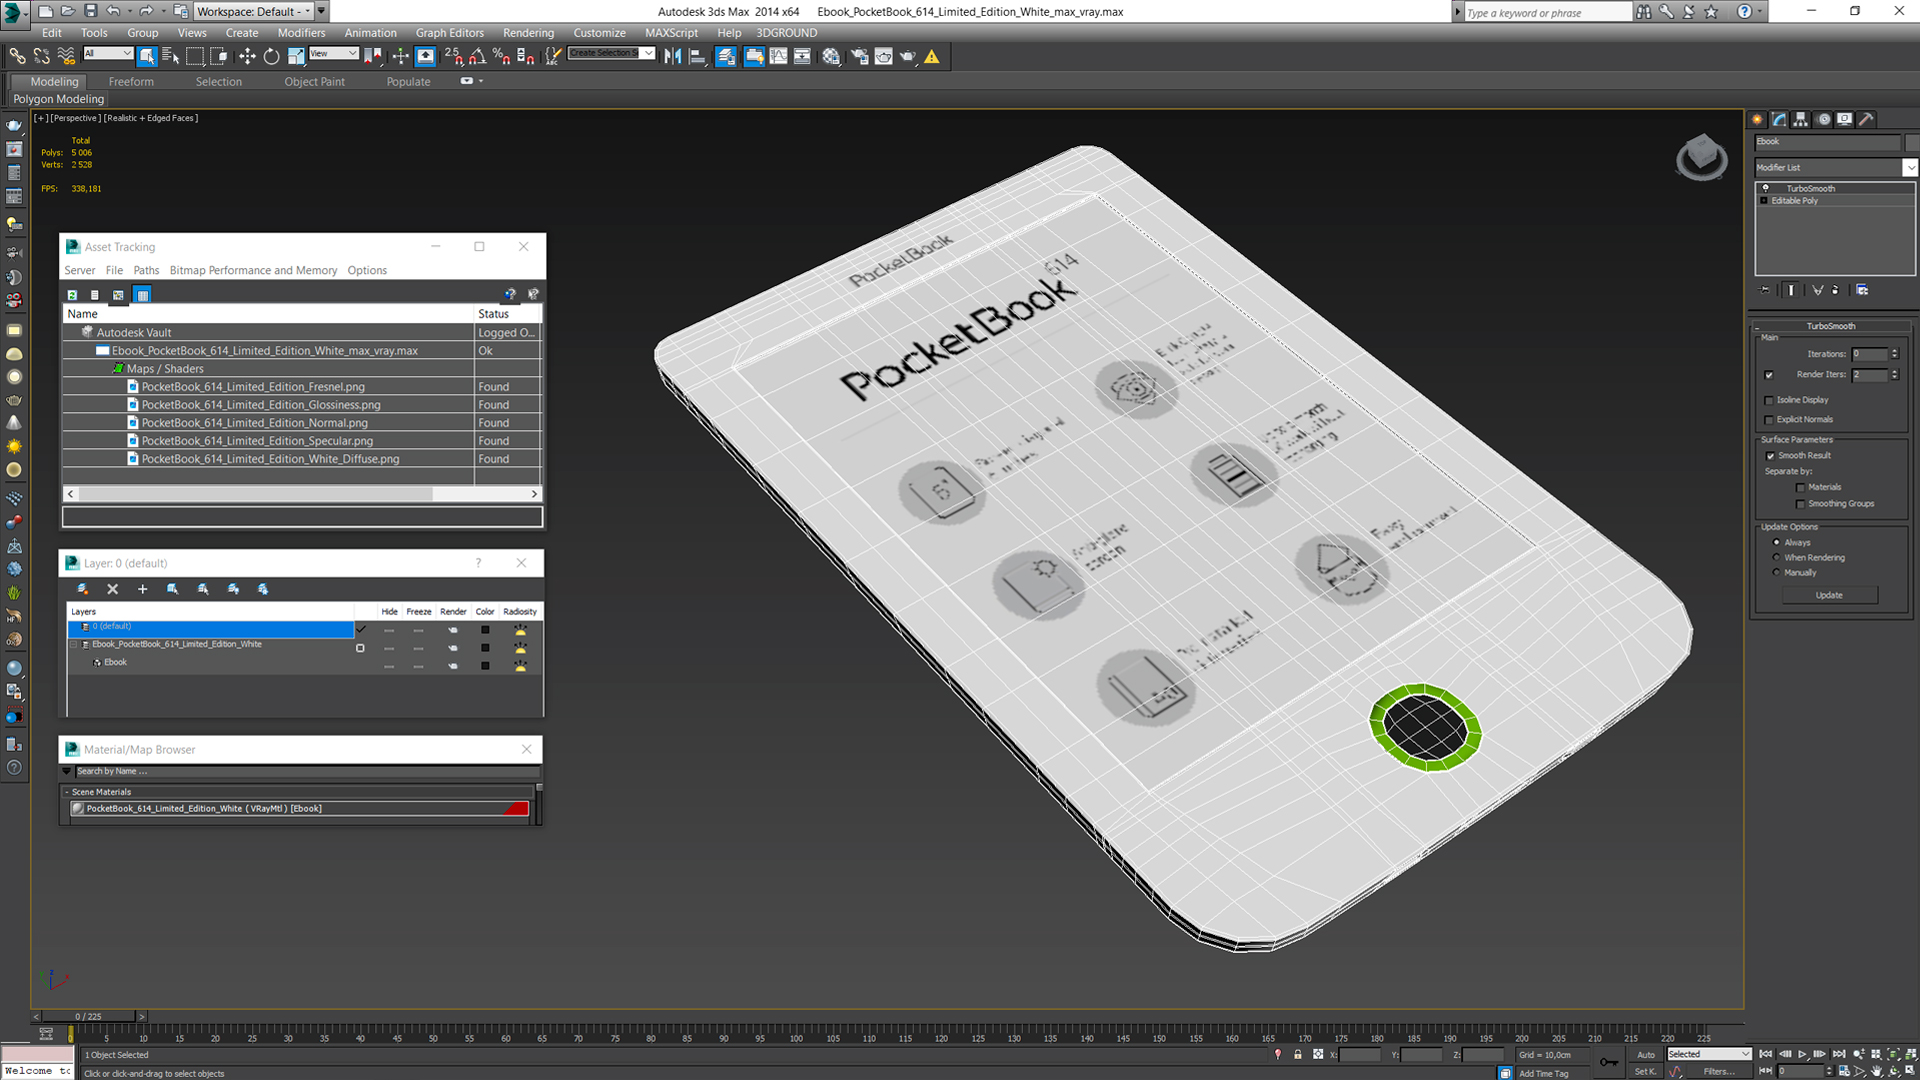Create new layer in Layer dialog
Image resolution: width=1920 pixels, height=1080 pixels.
click(x=82, y=589)
